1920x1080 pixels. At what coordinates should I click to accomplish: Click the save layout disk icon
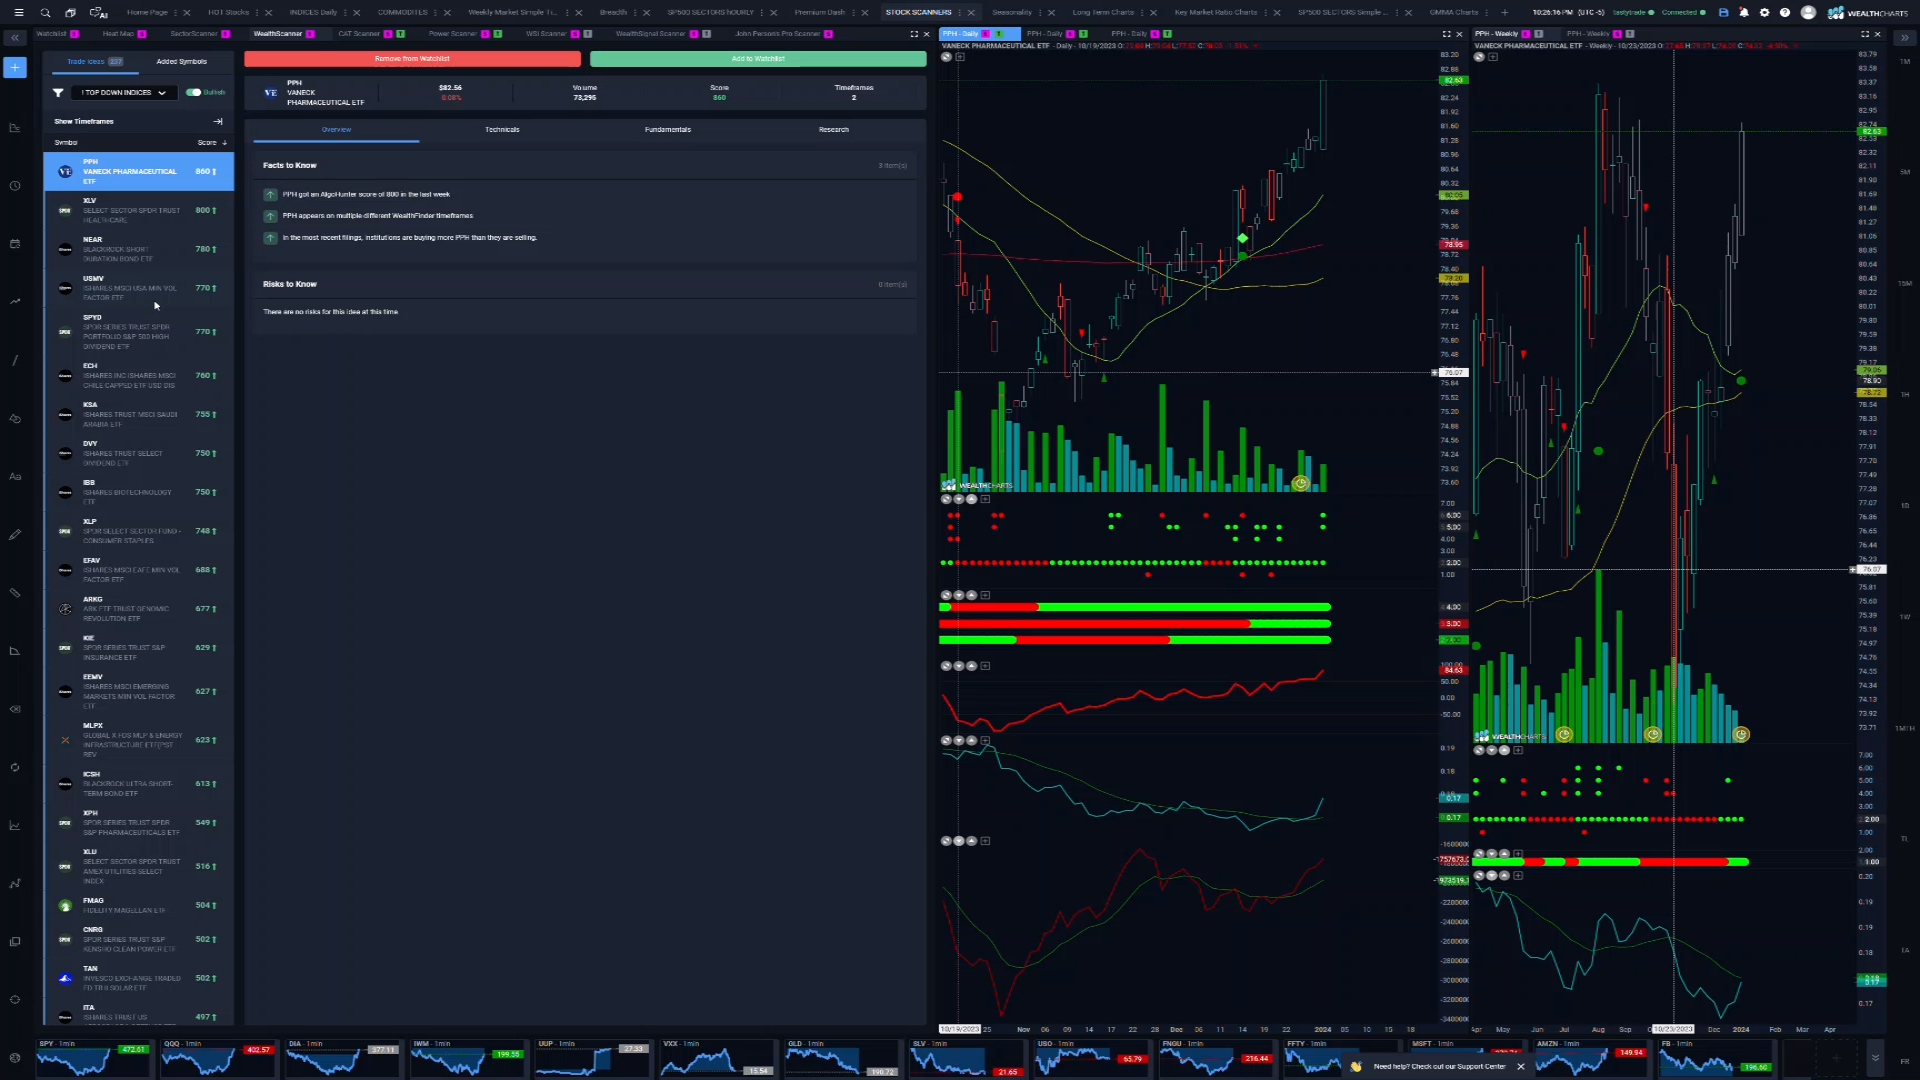point(1723,13)
